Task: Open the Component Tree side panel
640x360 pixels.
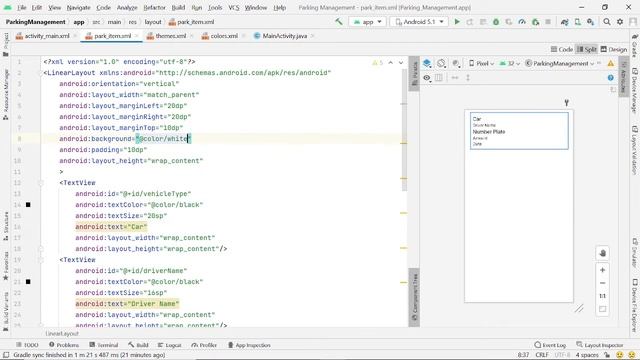Action: (415, 298)
